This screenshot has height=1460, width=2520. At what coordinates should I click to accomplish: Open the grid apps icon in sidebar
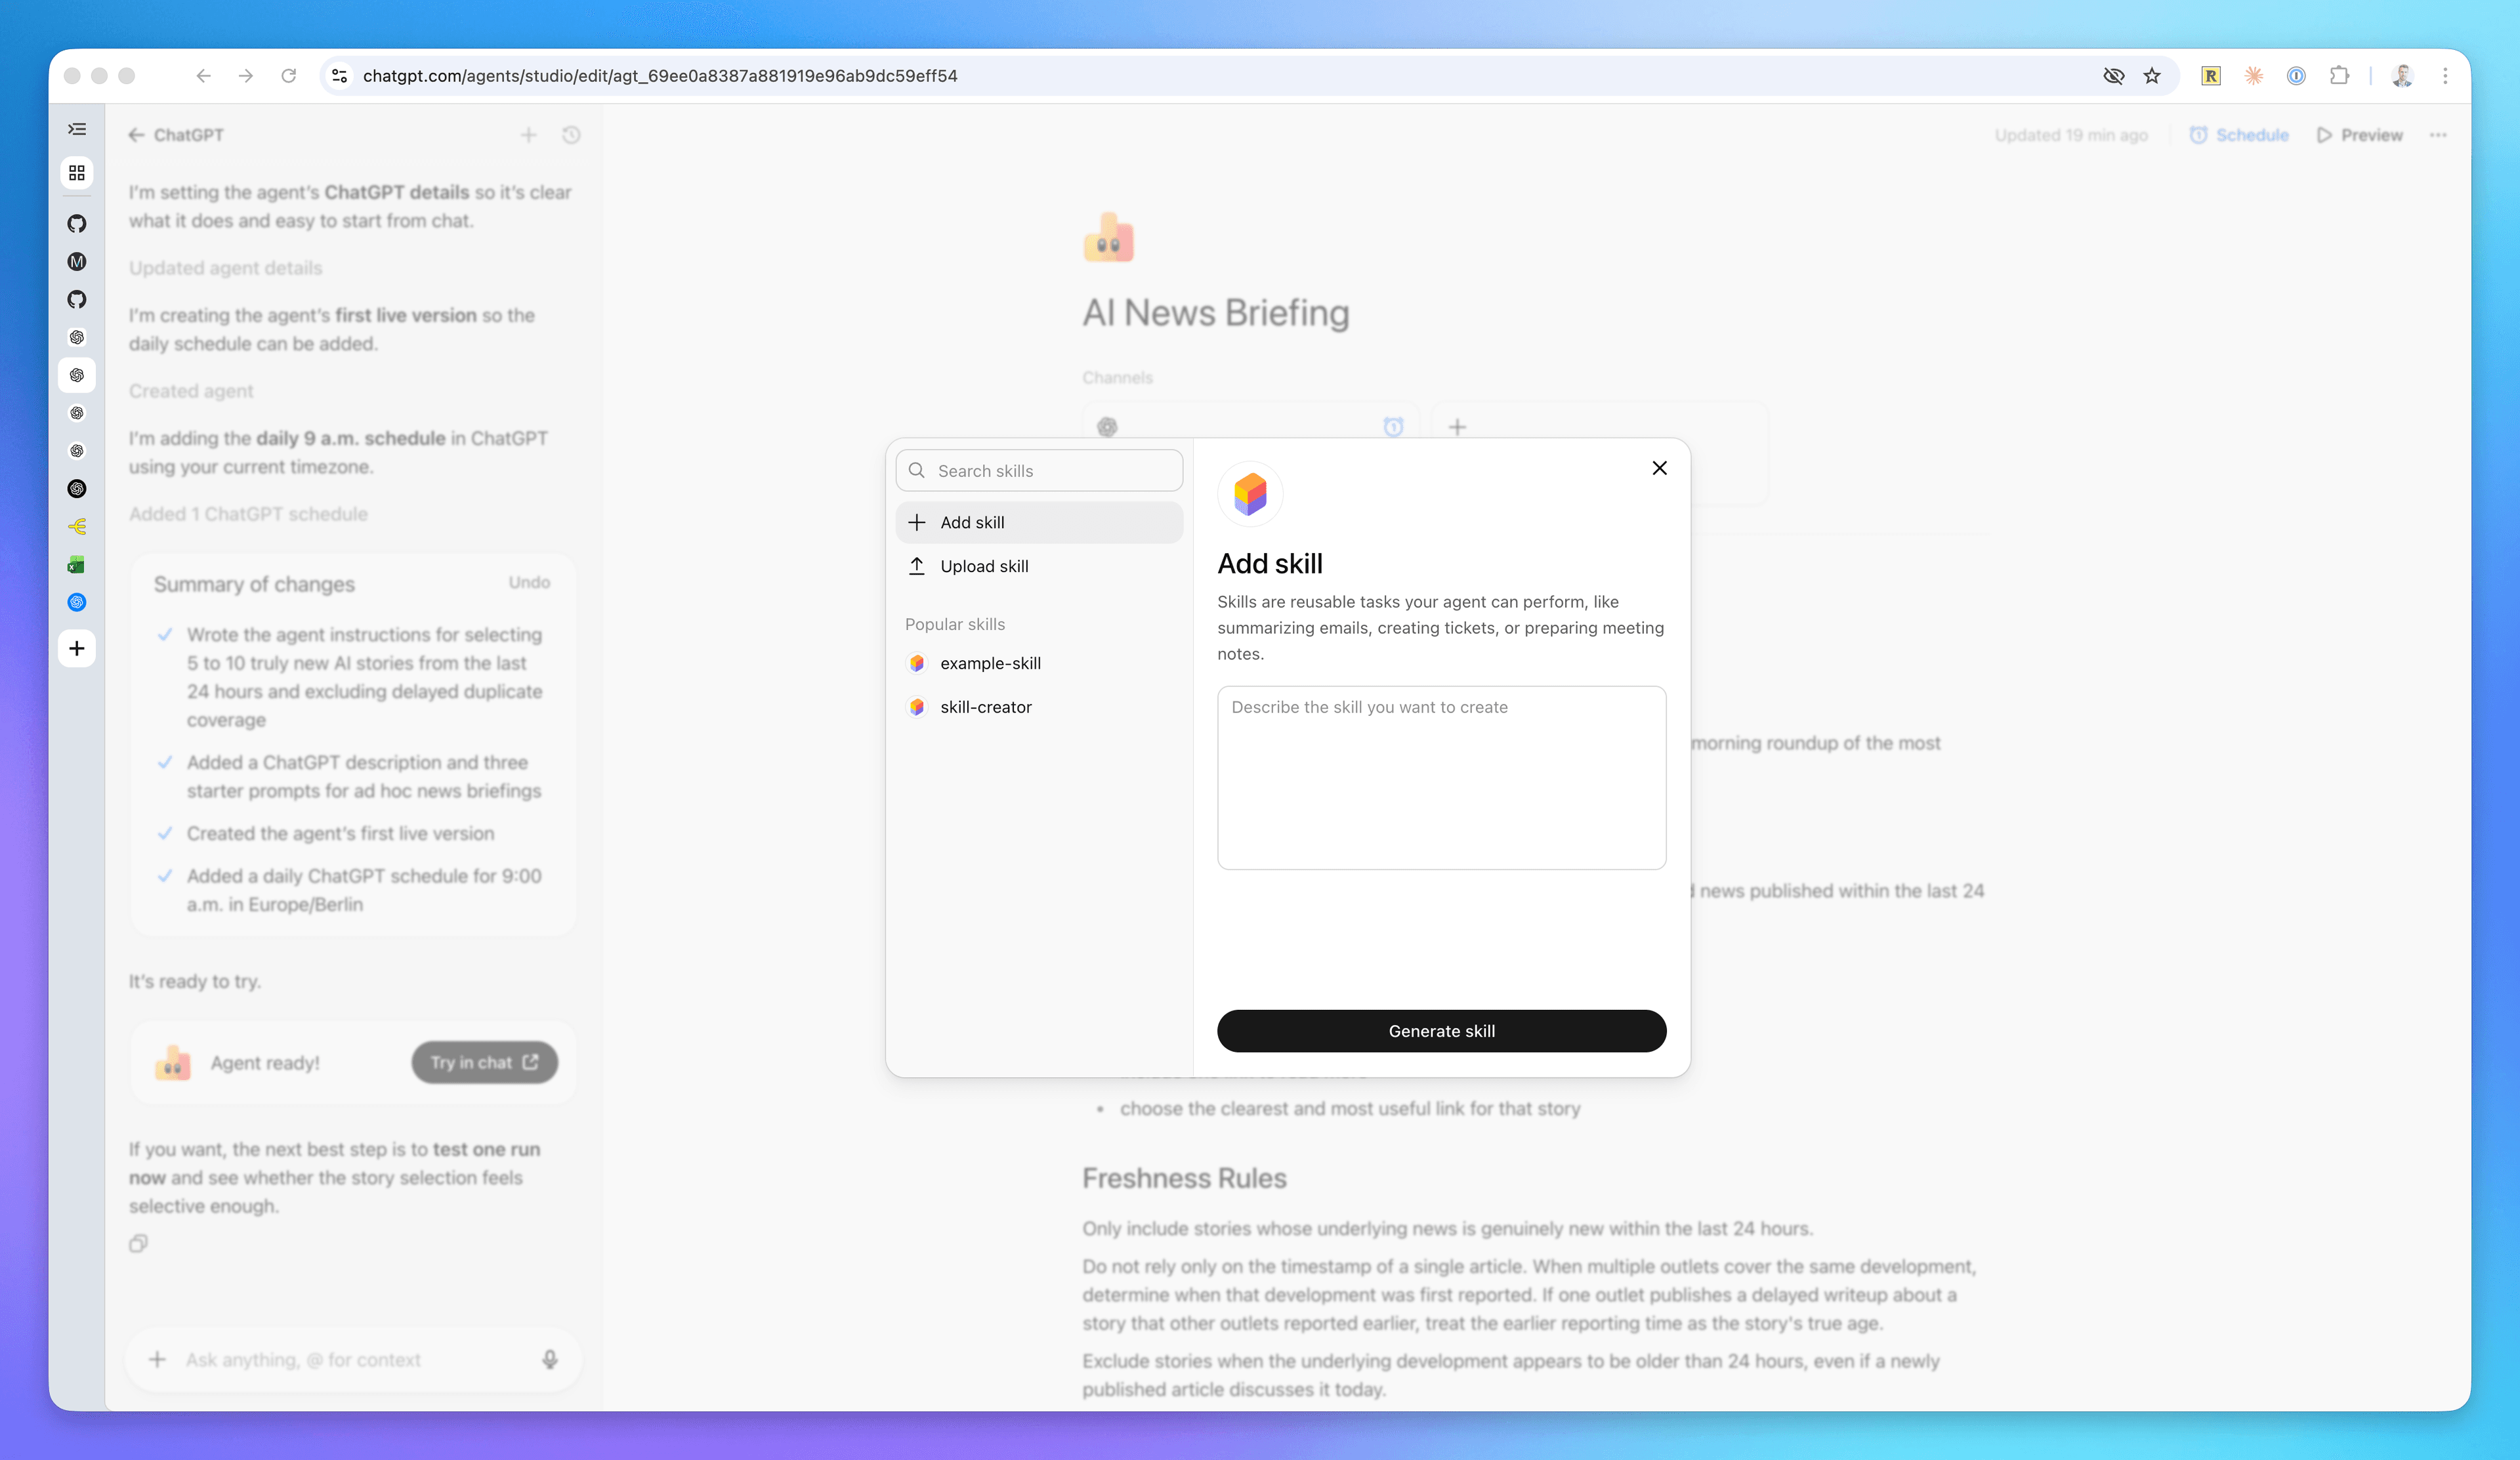click(77, 173)
